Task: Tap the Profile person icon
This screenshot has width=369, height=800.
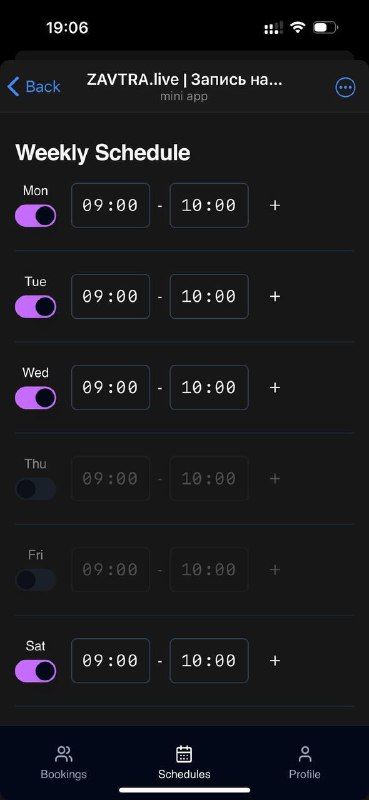Action: click(x=305, y=754)
